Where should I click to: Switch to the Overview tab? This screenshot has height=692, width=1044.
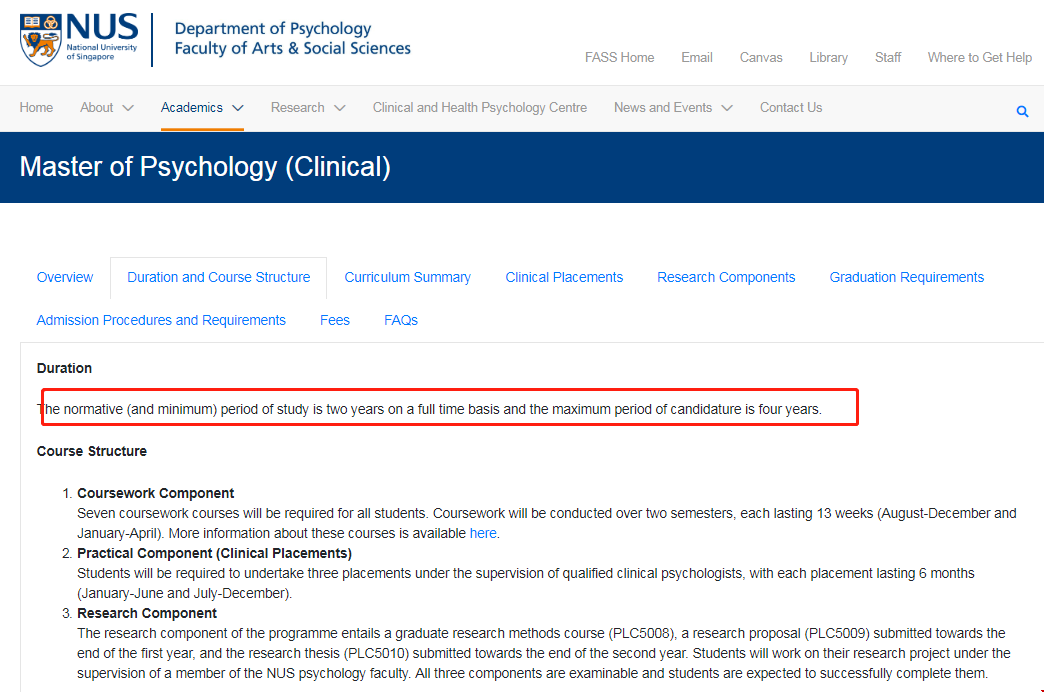point(65,278)
